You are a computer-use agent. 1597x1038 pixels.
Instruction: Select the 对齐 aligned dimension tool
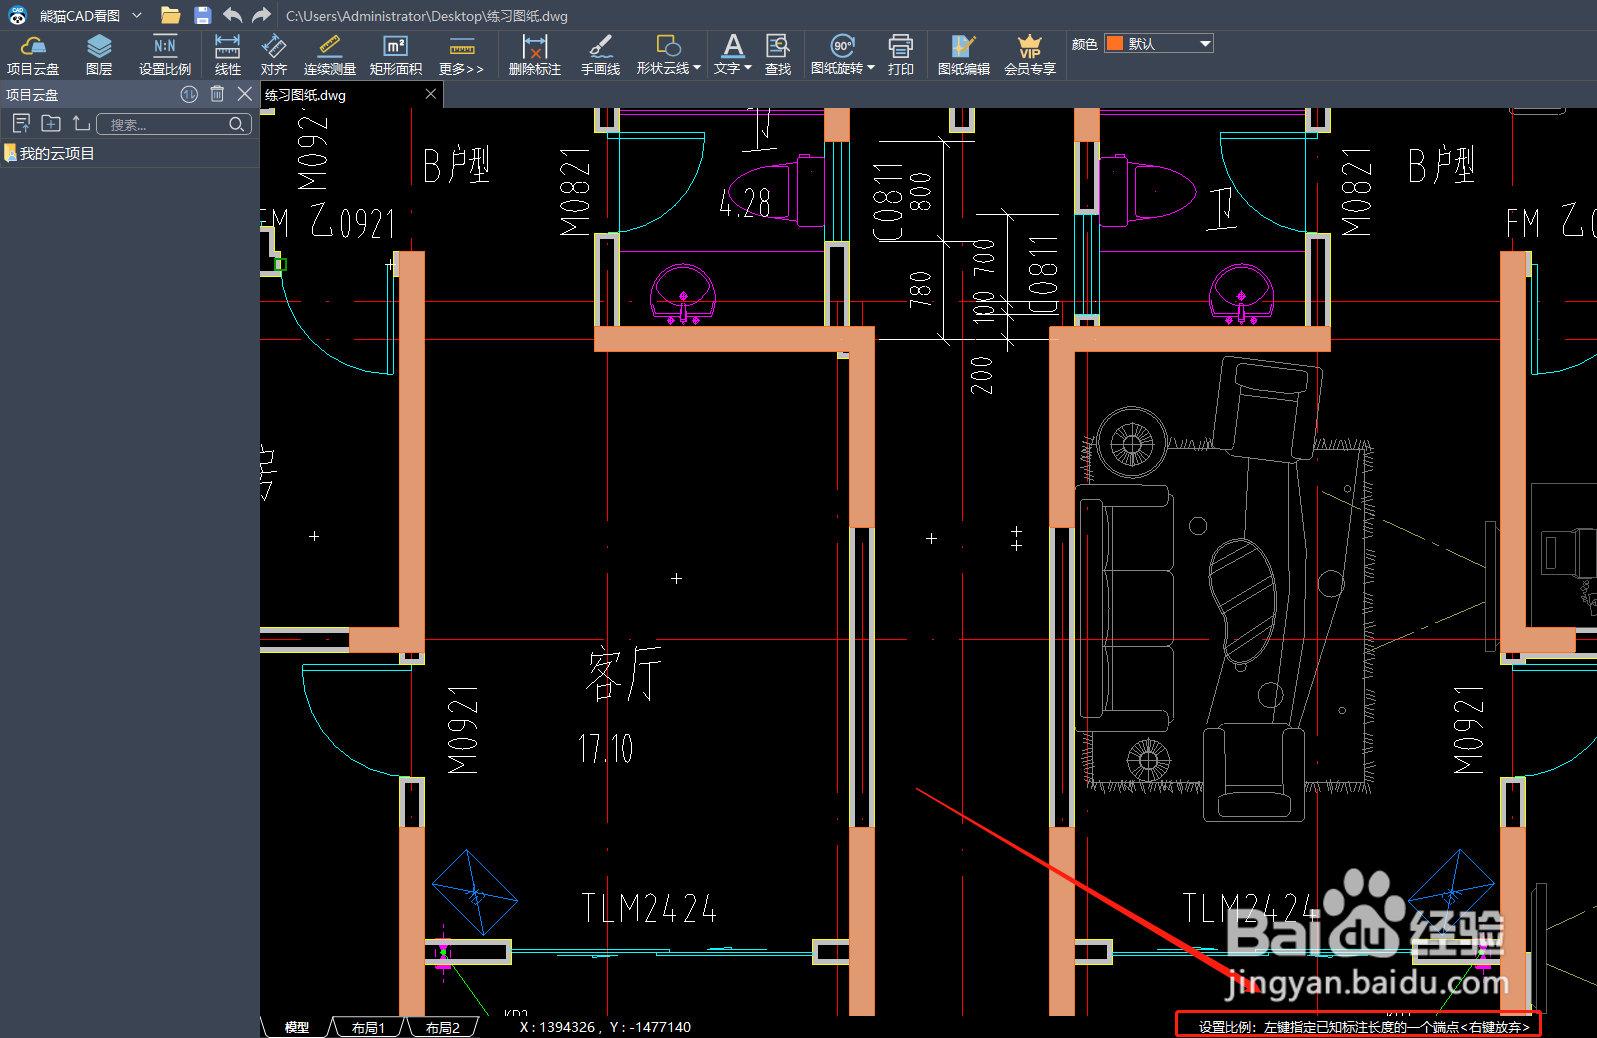[274, 55]
